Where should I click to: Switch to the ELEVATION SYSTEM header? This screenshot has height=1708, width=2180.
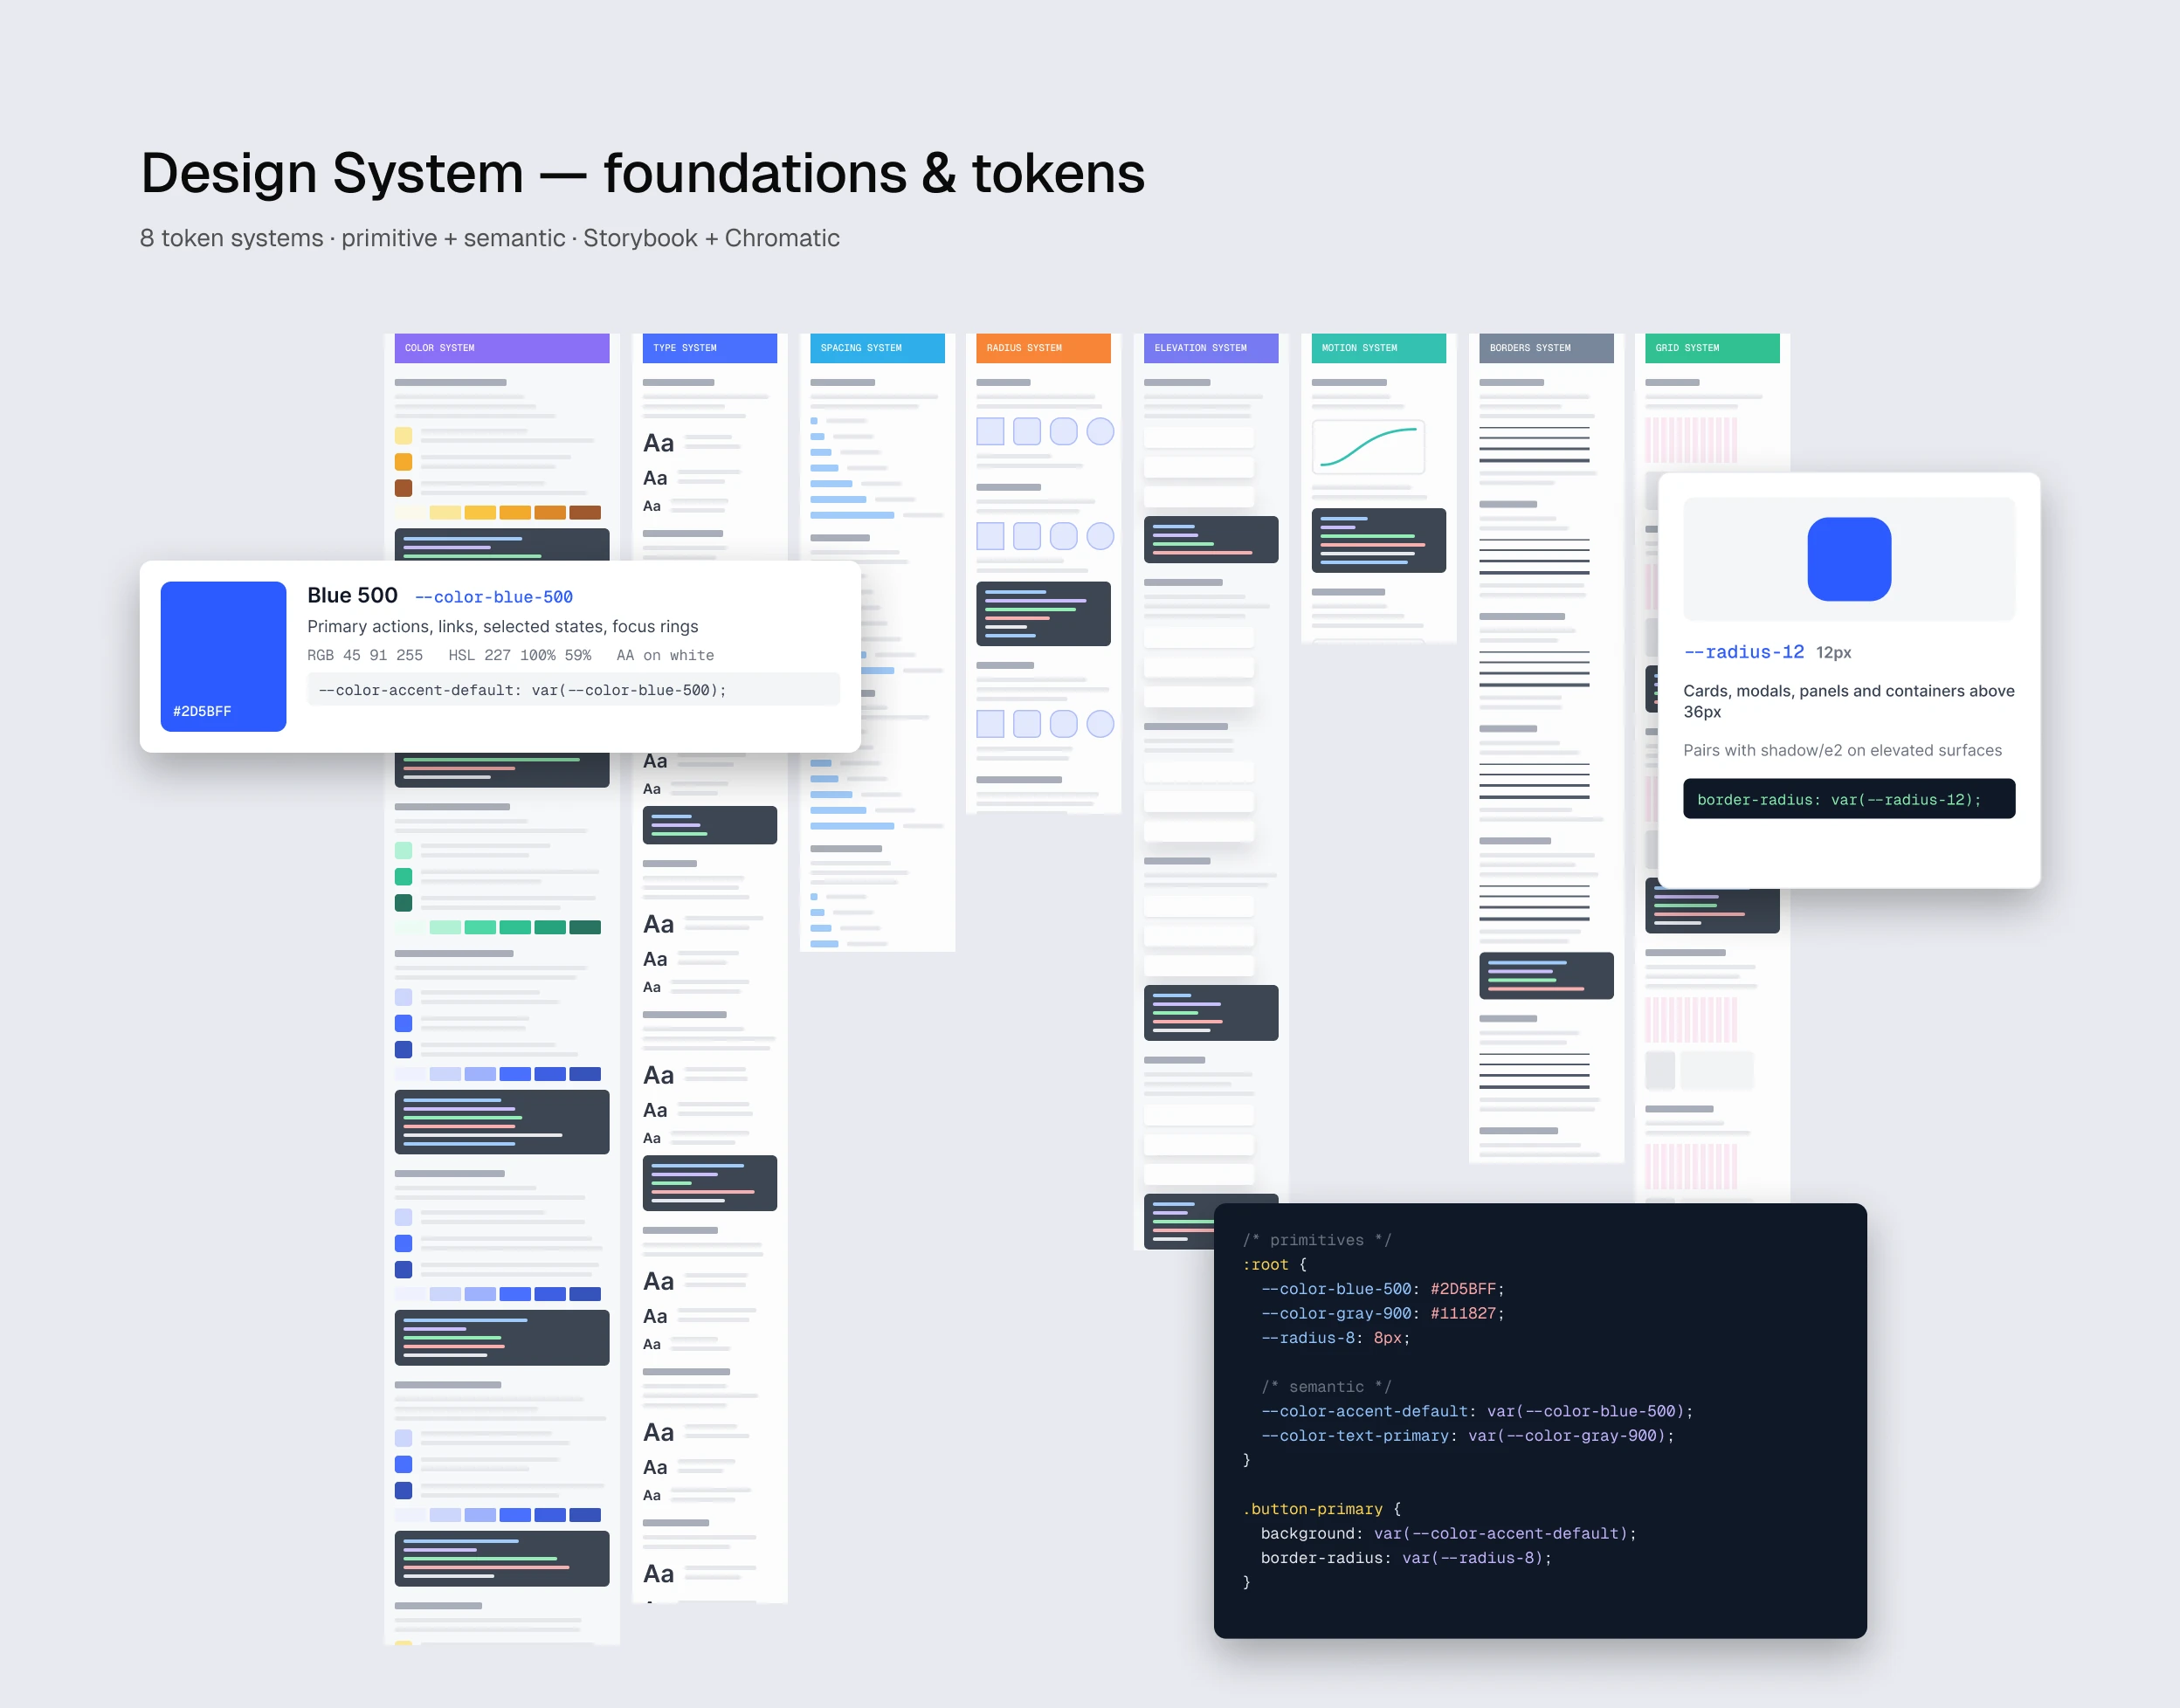coord(1211,348)
